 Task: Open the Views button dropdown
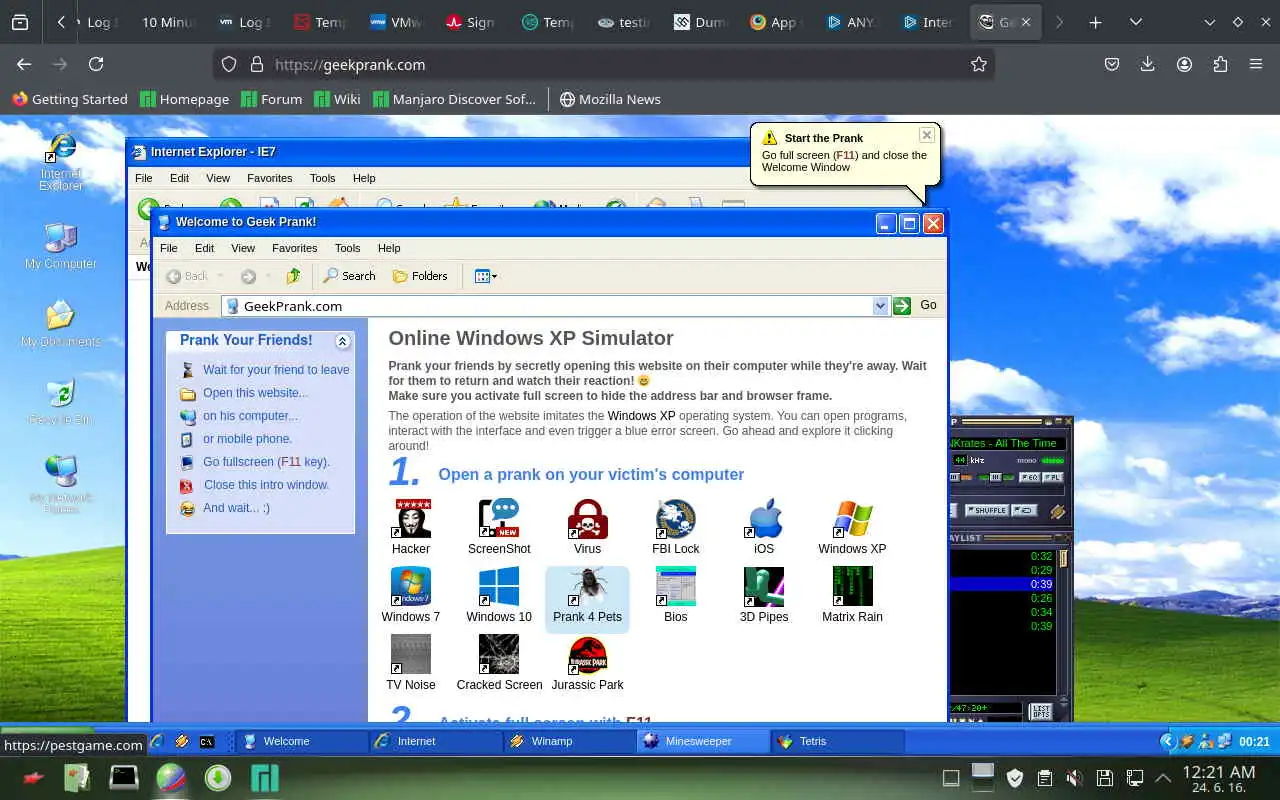pyautogui.click(x=486, y=276)
